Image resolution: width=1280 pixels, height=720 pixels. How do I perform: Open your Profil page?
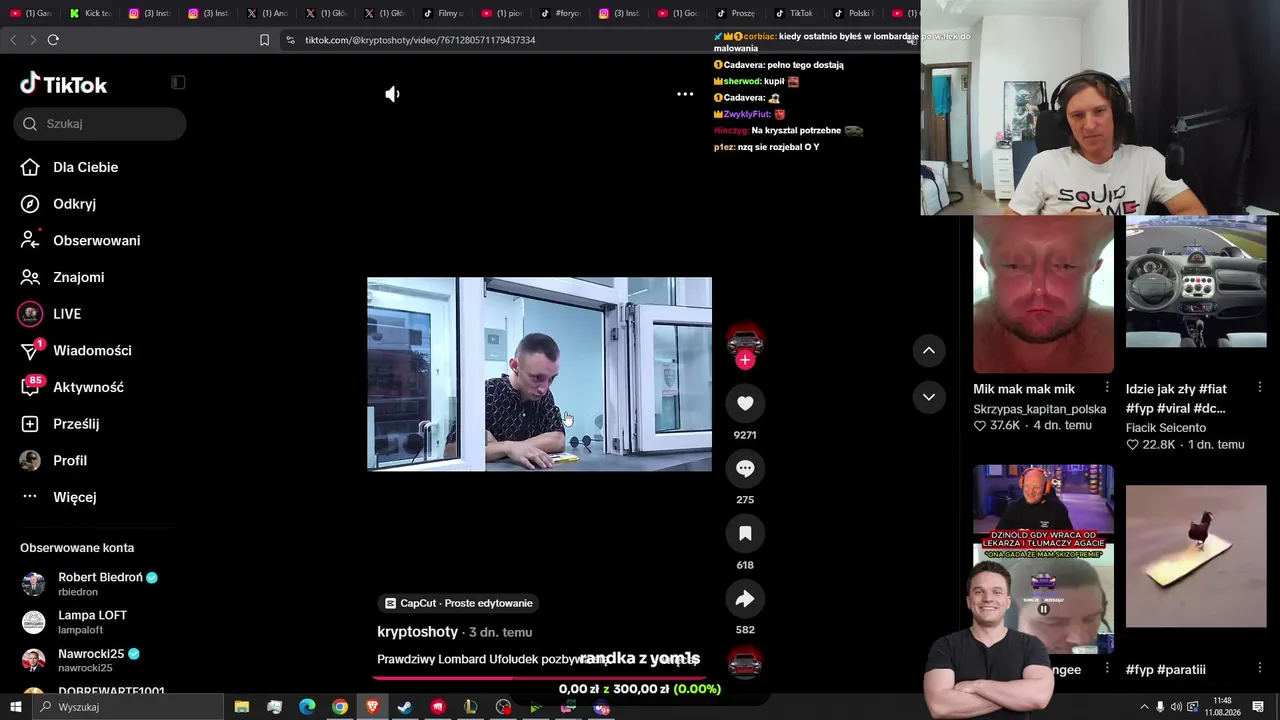pyautogui.click(x=55, y=461)
